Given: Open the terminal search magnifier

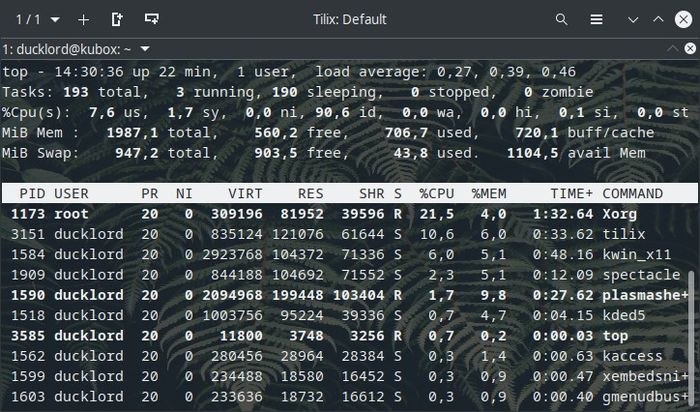Looking at the screenshot, I should click(561, 19).
